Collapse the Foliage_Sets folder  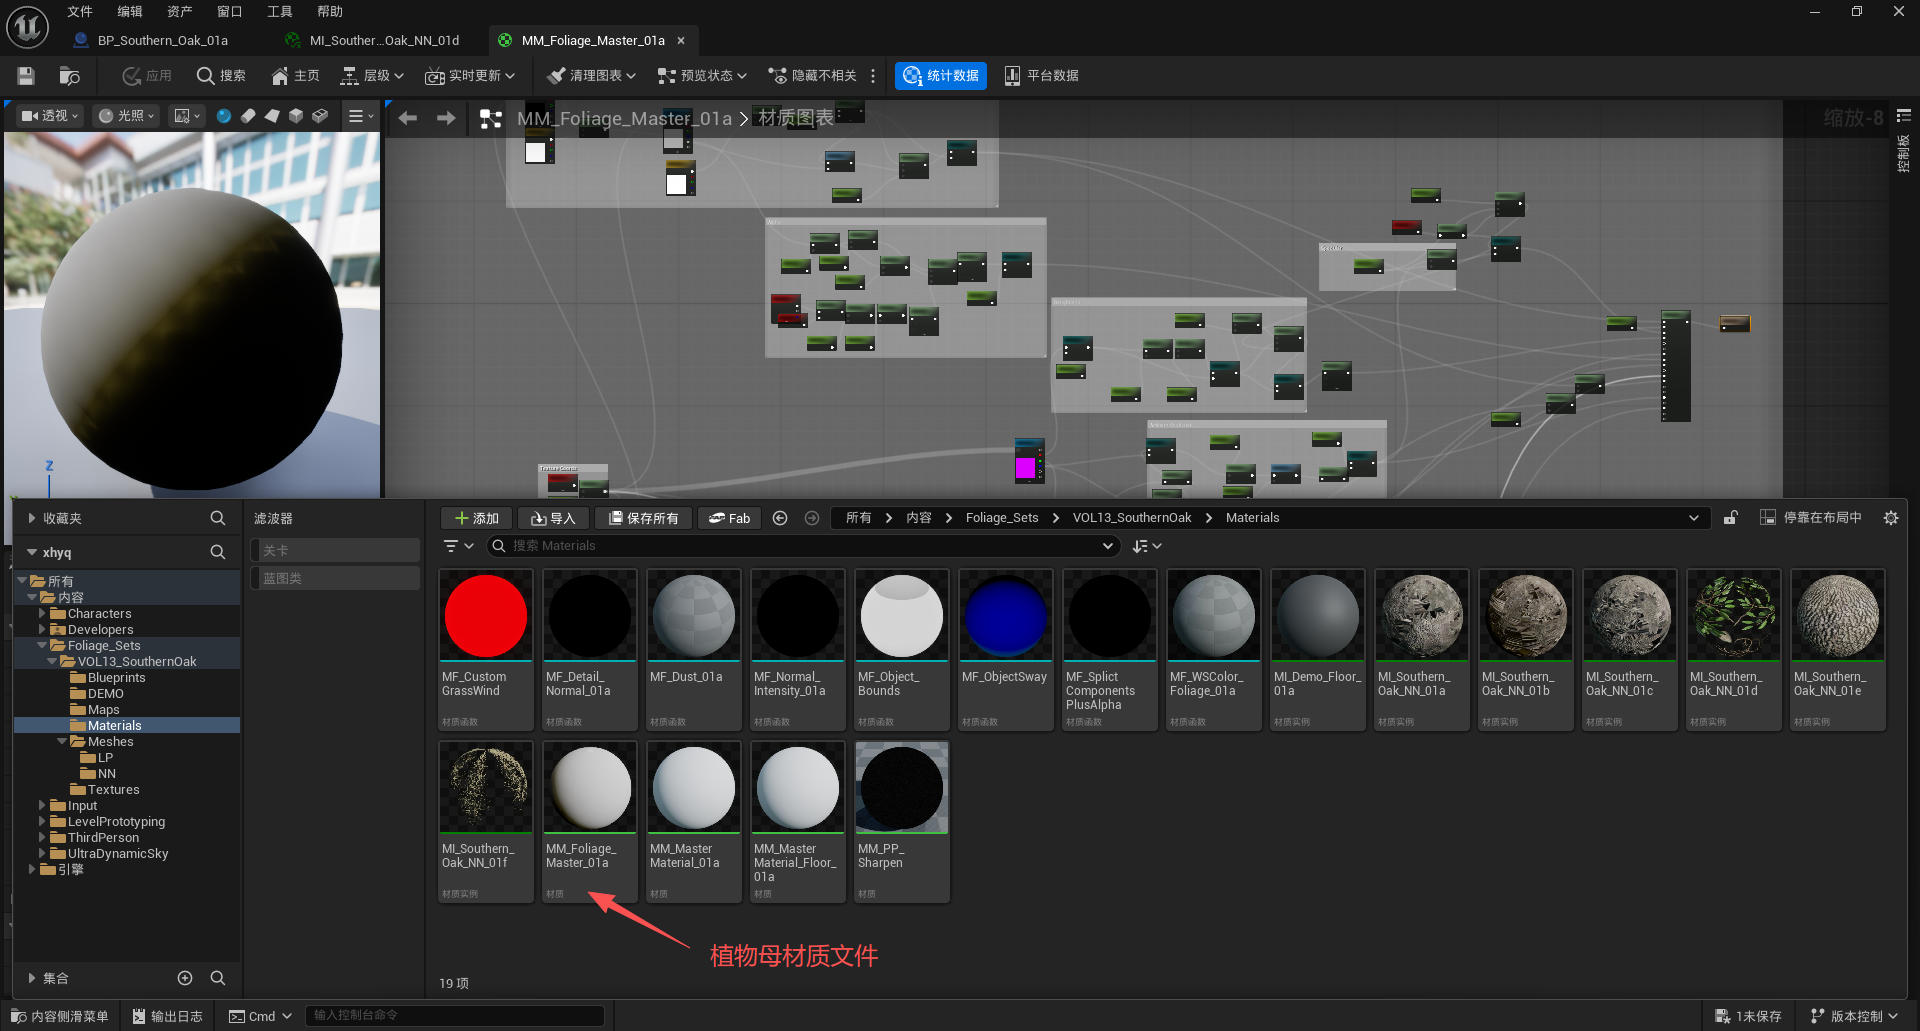[42, 645]
